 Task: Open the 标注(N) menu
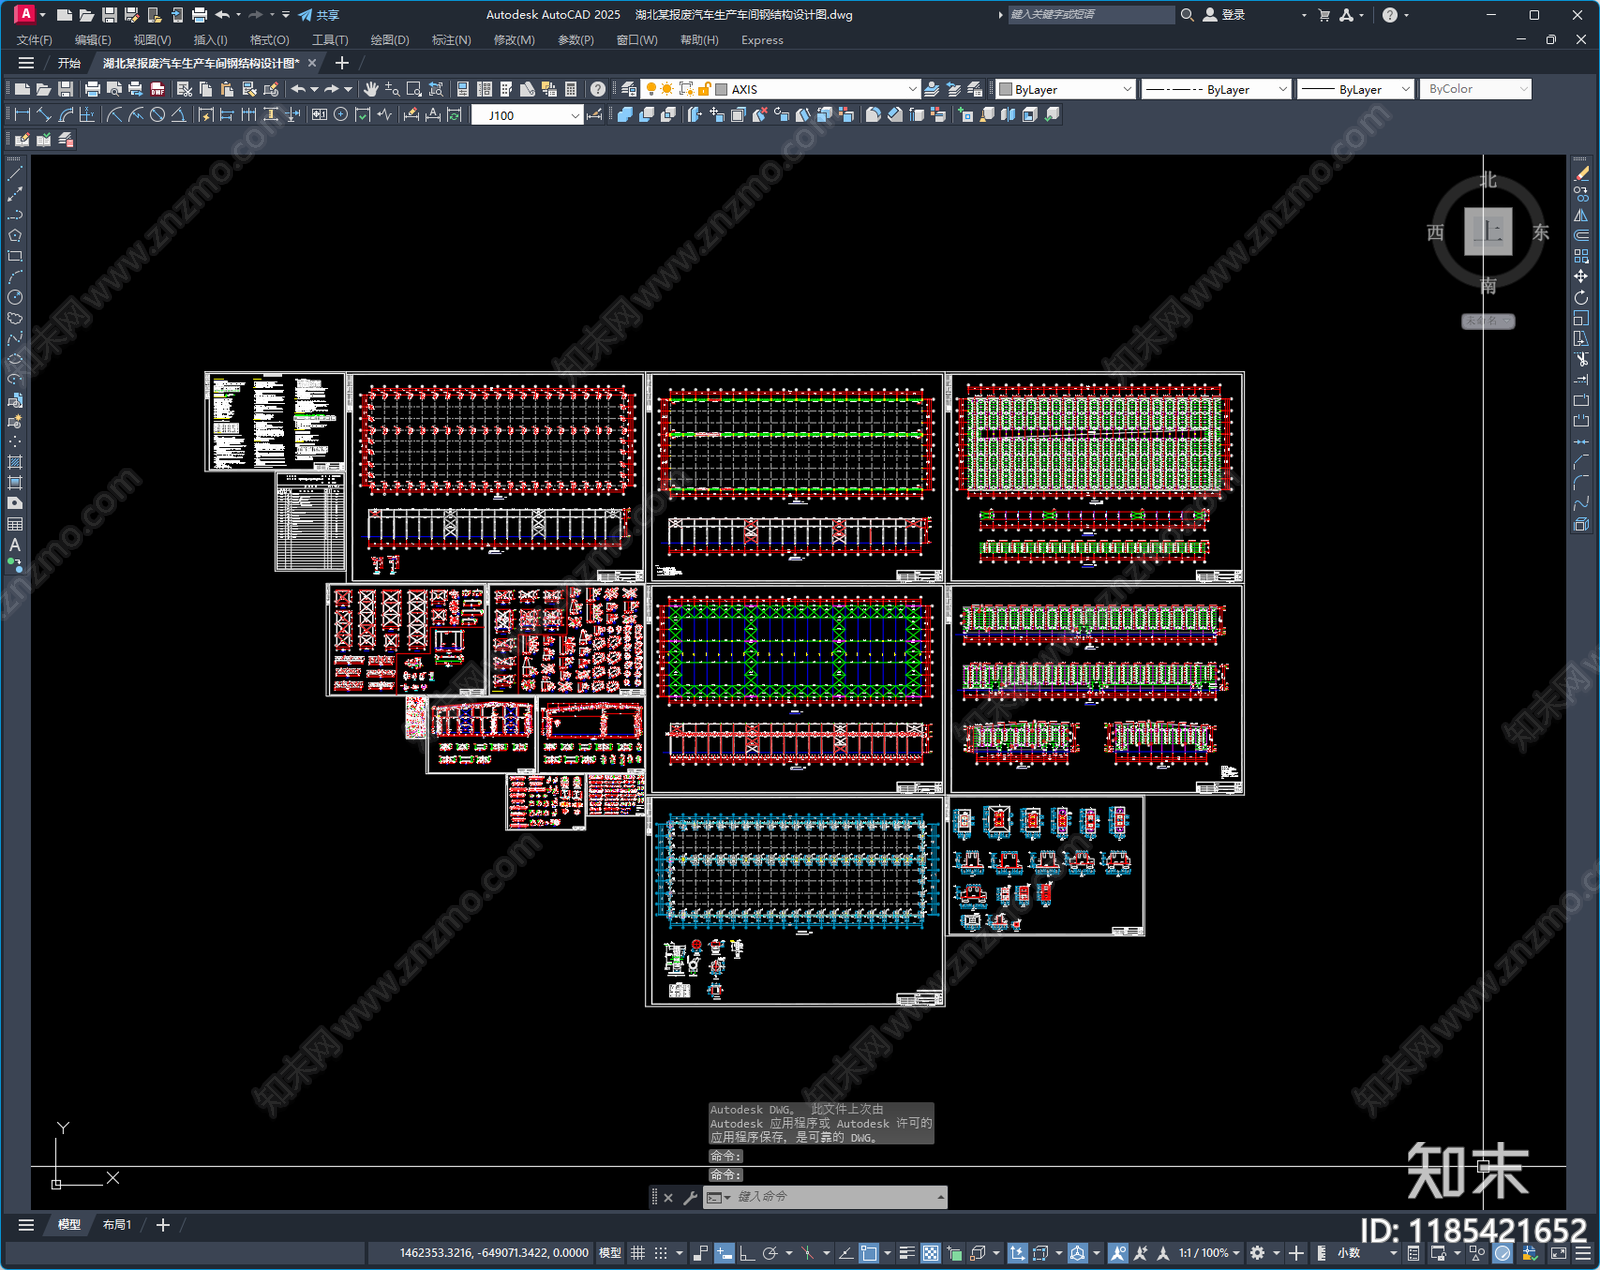click(x=451, y=40)
